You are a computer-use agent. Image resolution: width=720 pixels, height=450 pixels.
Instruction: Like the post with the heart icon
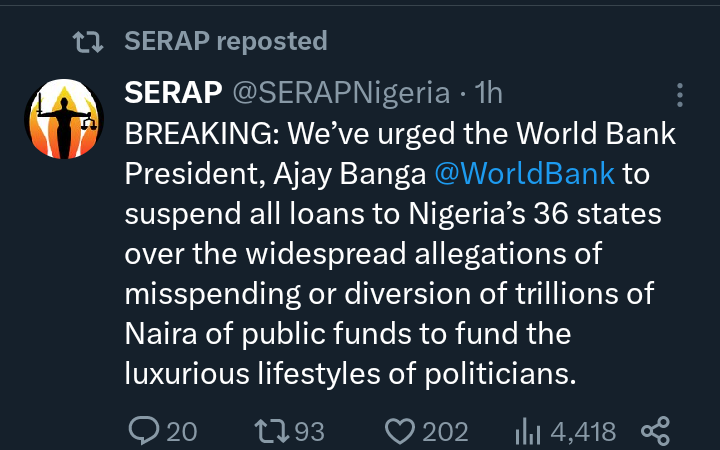[x=400, y=432]
